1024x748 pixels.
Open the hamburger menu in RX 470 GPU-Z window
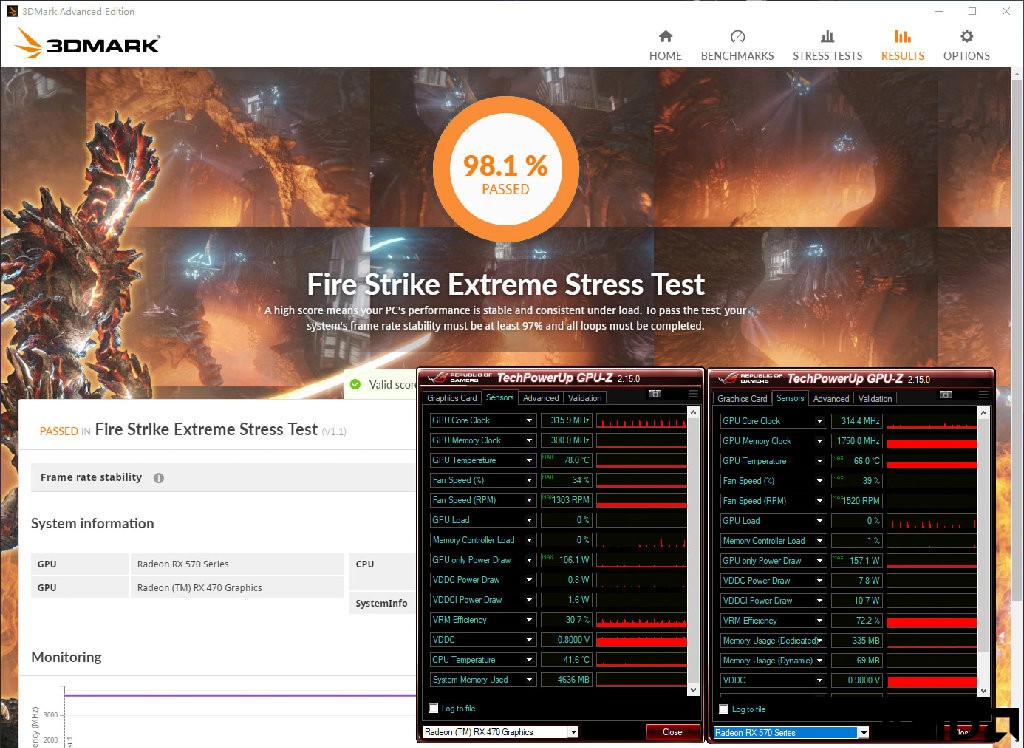[693, 394]
